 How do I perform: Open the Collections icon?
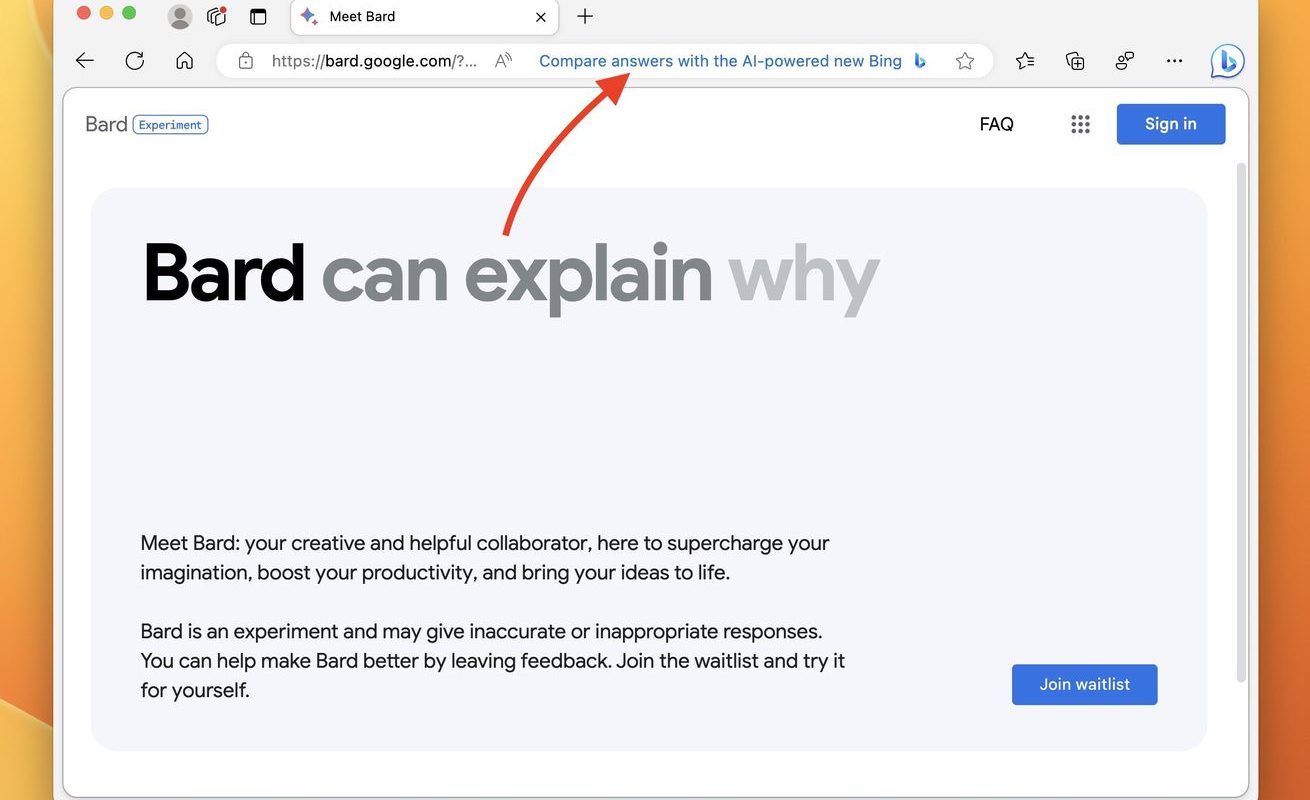click(x=1075, y=61)
